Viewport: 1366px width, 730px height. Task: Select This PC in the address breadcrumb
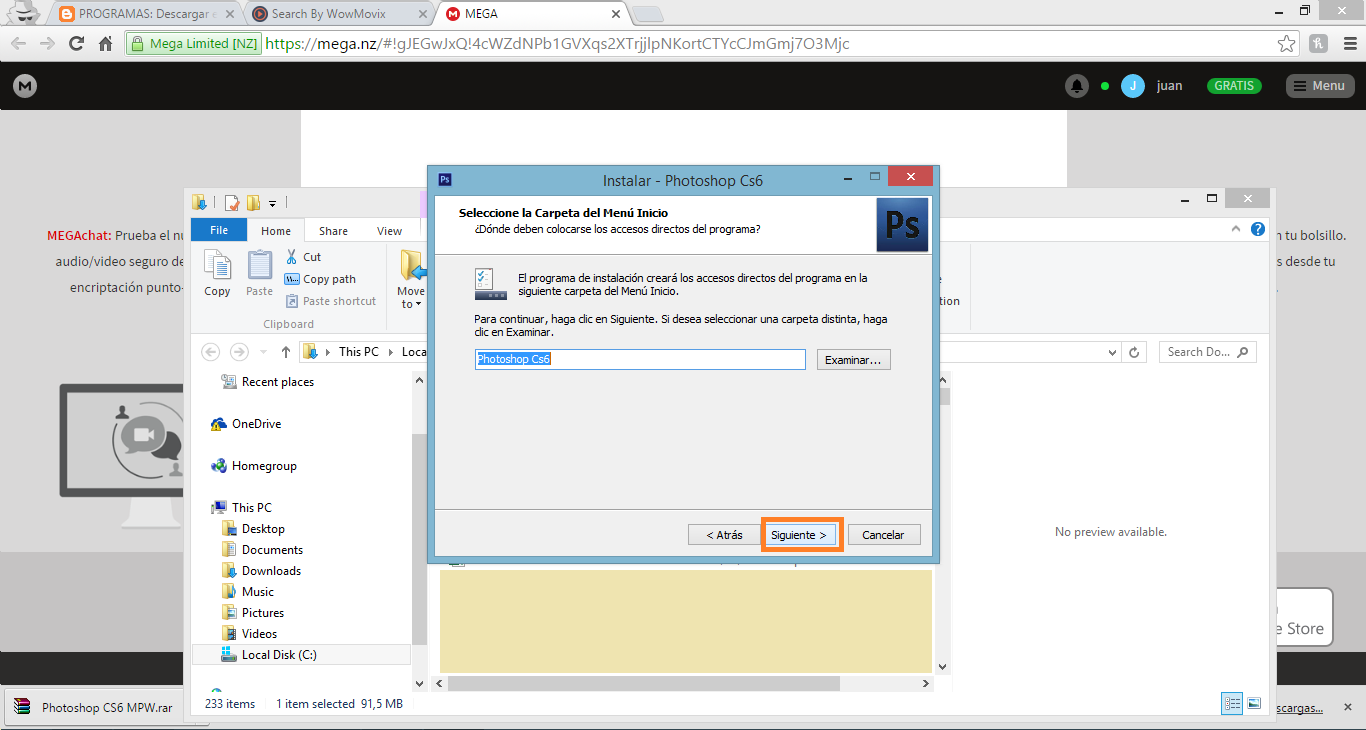tap(358, 352)
